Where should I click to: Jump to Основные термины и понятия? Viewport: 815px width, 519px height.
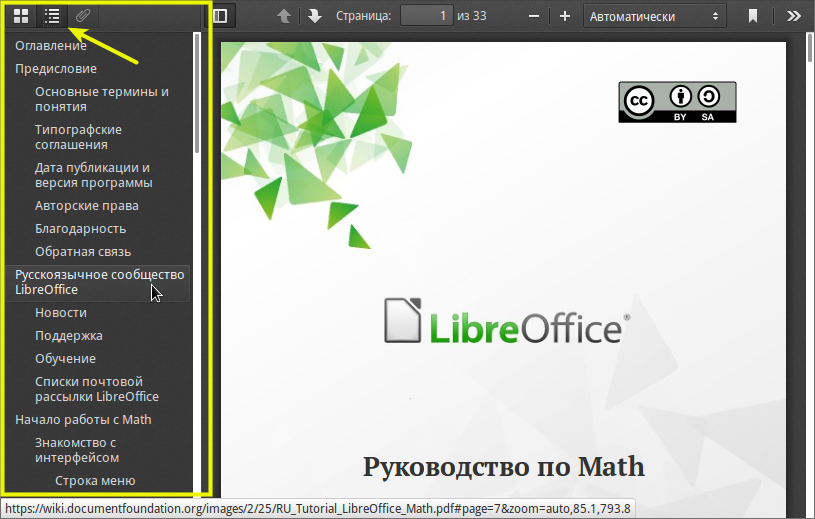pos(102,99)
